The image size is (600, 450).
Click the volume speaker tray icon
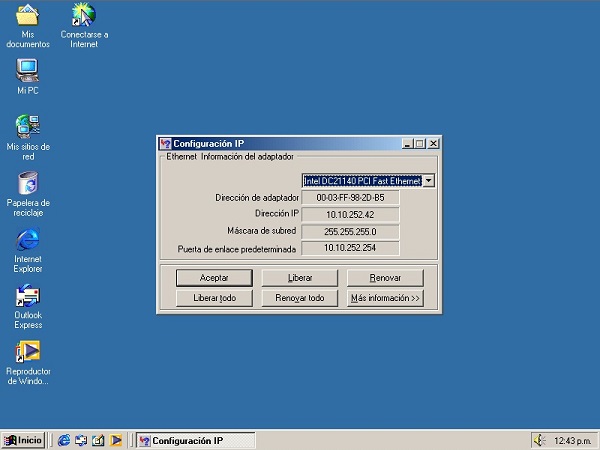coord(538,440)
